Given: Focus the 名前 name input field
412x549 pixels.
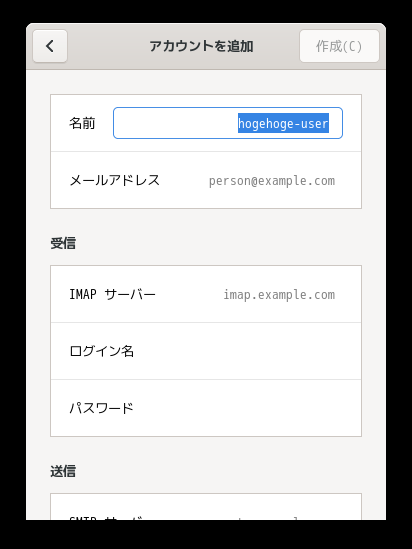Looking at the screenshot, I should (x=228, y=123).
